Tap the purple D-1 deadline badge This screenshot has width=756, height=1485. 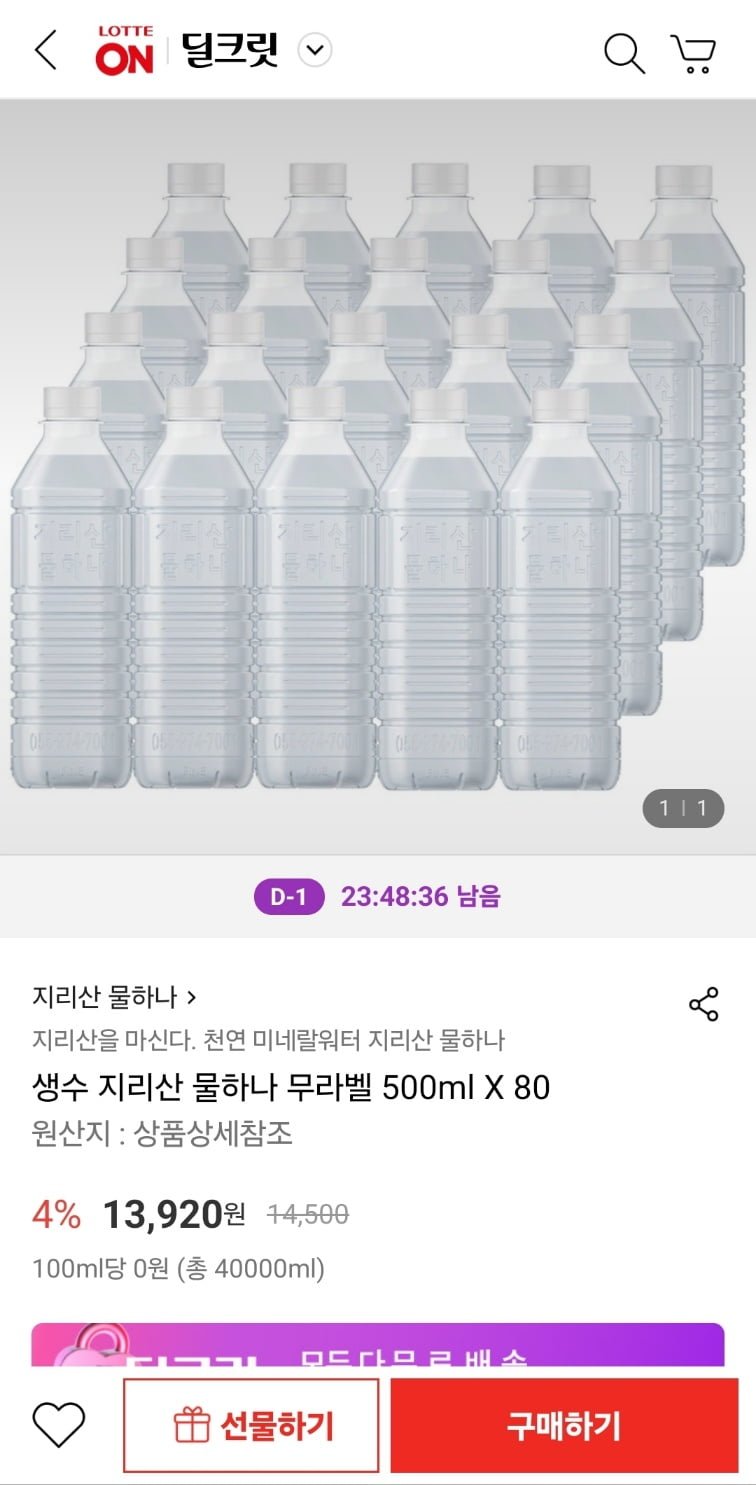pyautogui.click(x=289, y=896)
